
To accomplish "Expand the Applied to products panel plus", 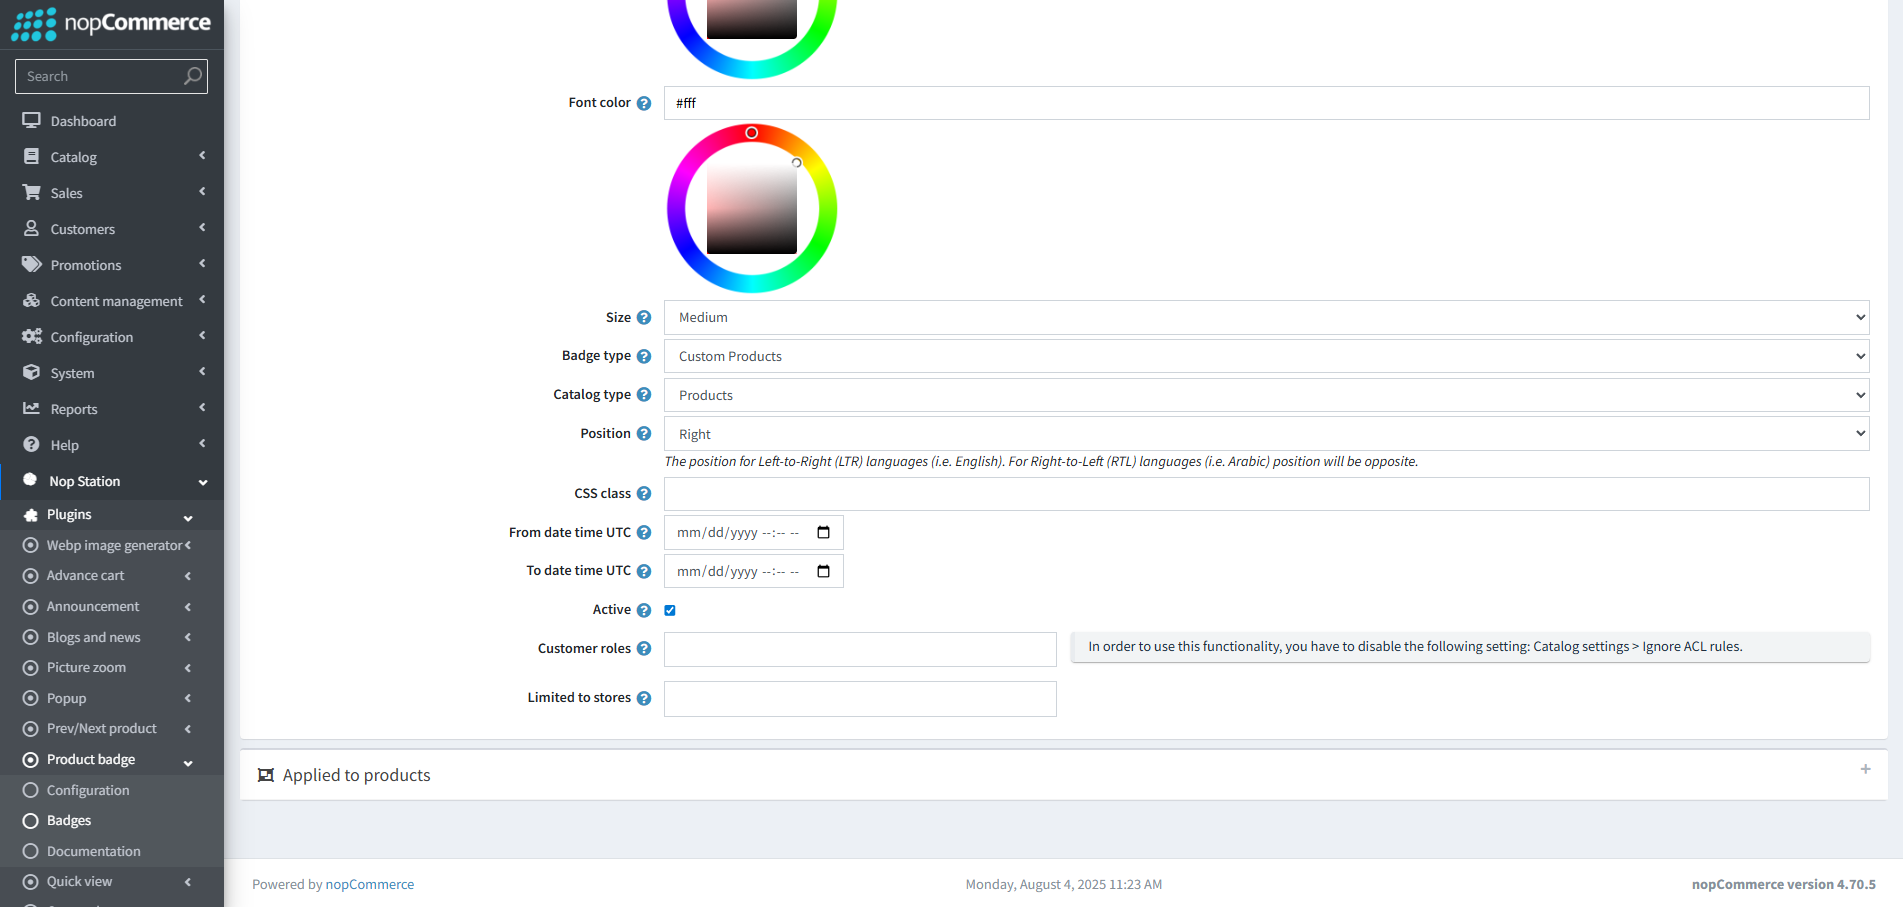I will click(x=1865, y=769).
